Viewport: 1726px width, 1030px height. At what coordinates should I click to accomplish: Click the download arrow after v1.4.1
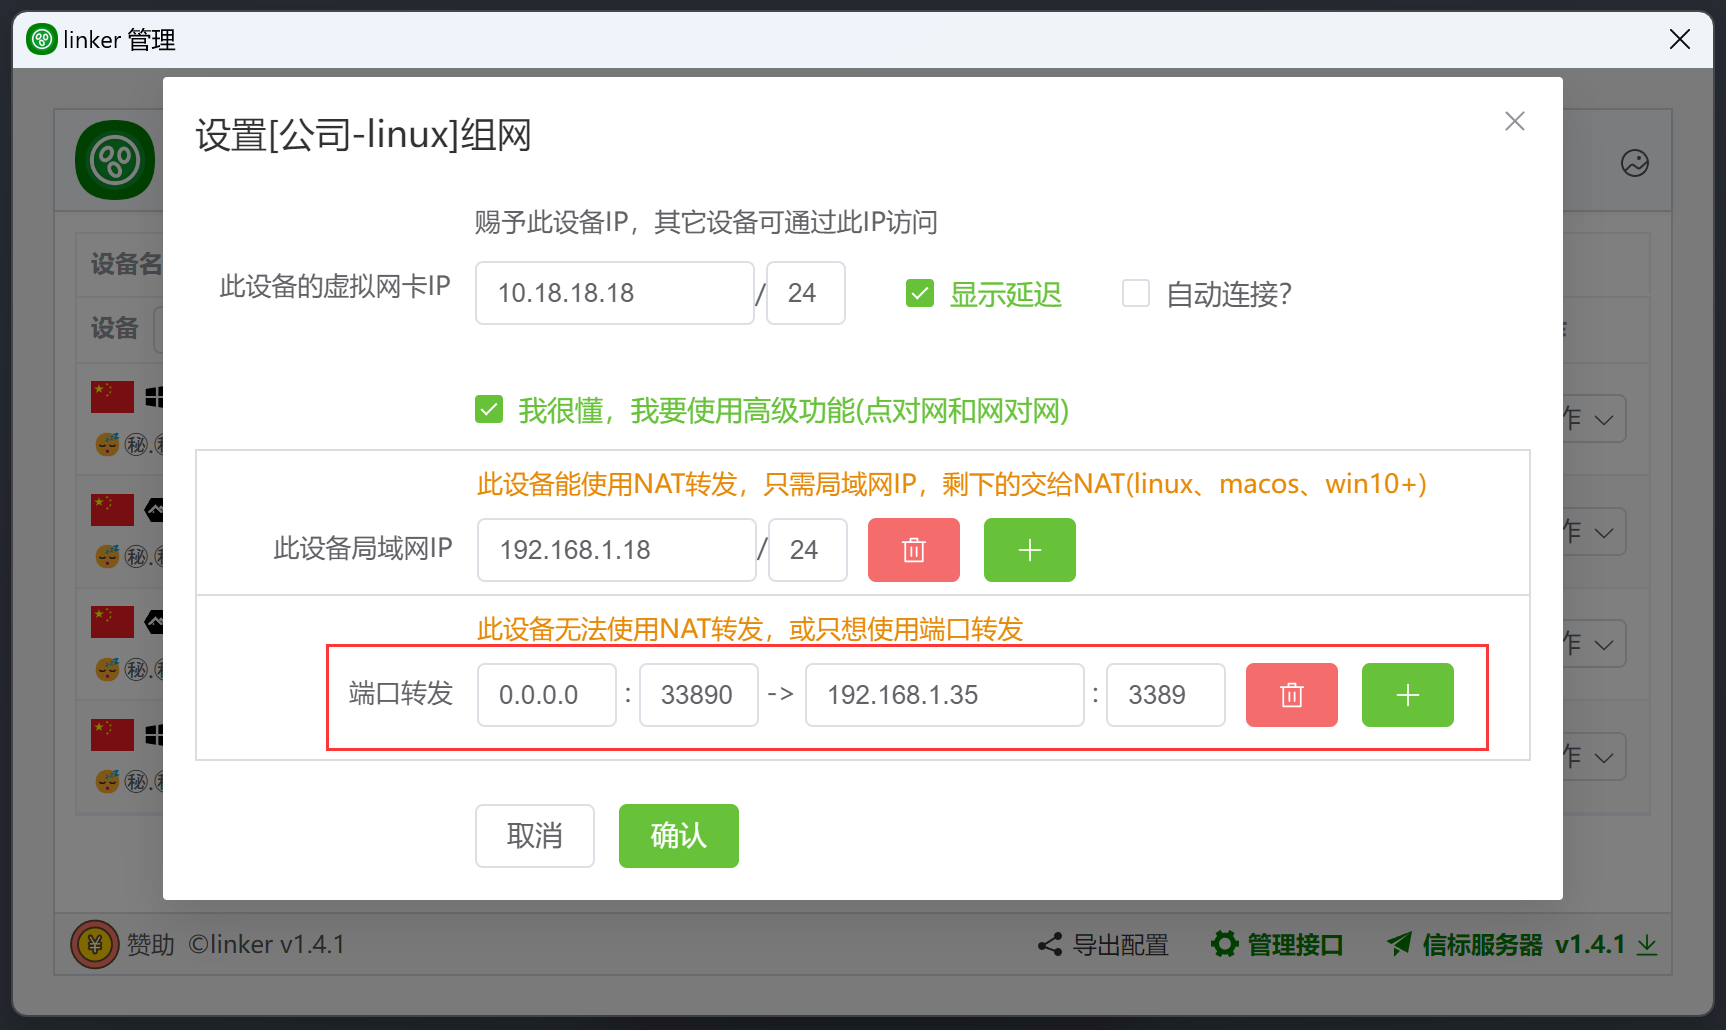[1646, 945]
